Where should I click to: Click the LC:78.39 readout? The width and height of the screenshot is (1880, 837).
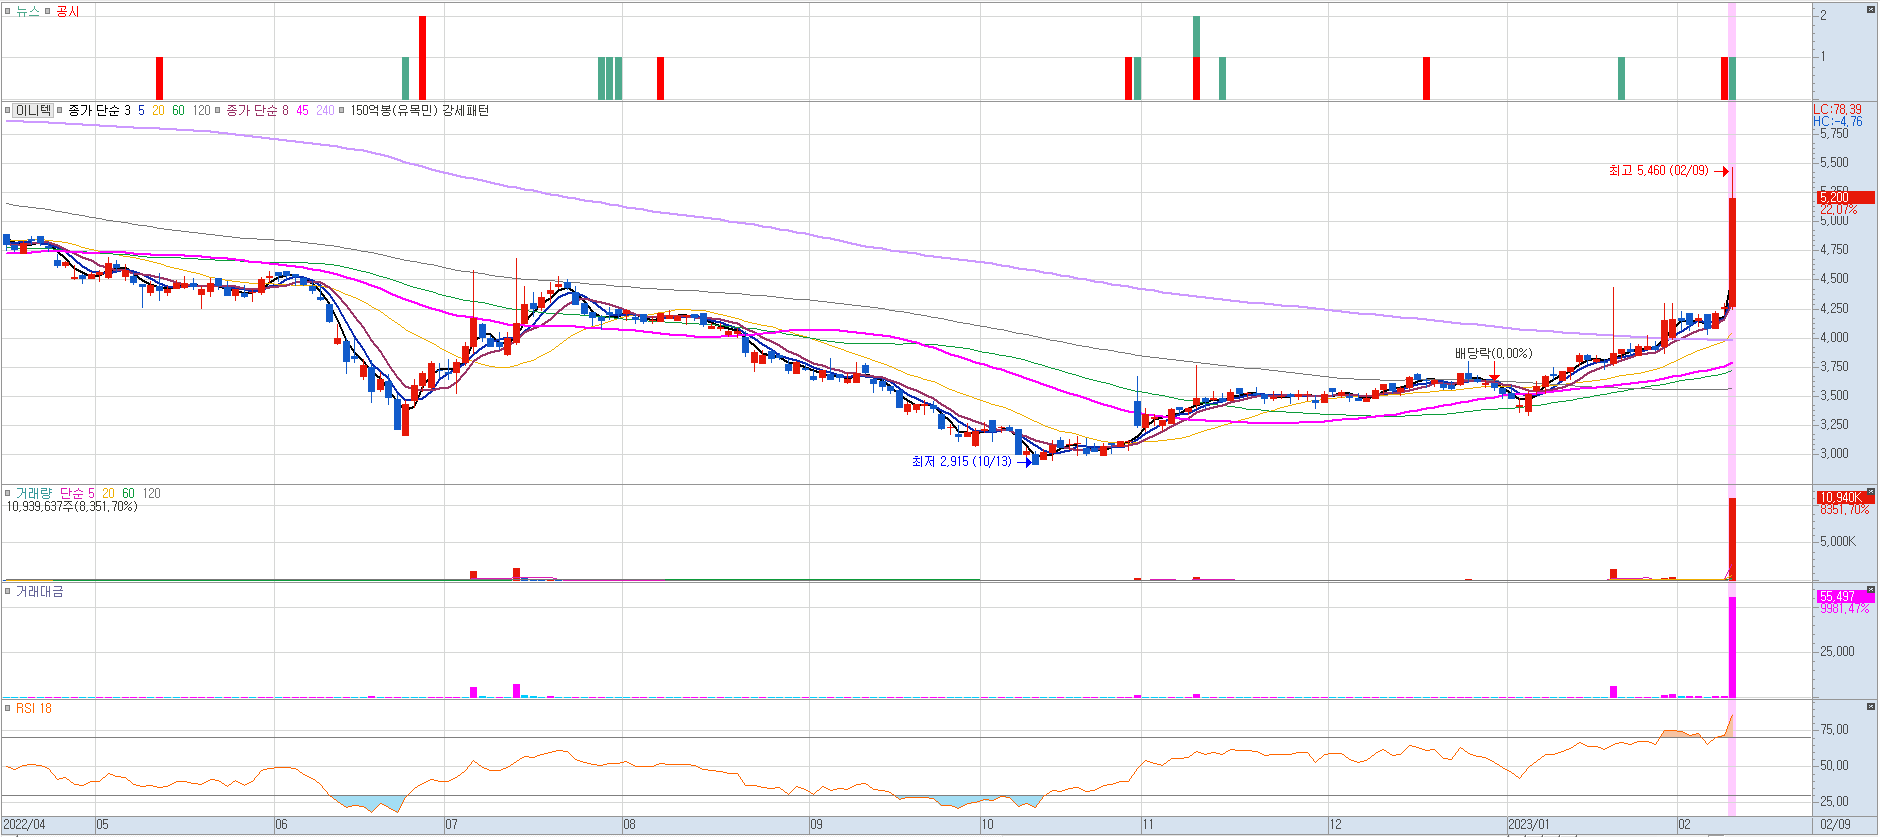[1838, 110]
